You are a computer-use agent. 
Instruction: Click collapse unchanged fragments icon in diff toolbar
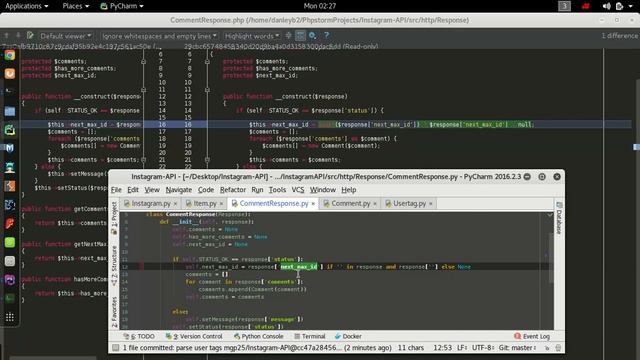click(x=288, y=36)
